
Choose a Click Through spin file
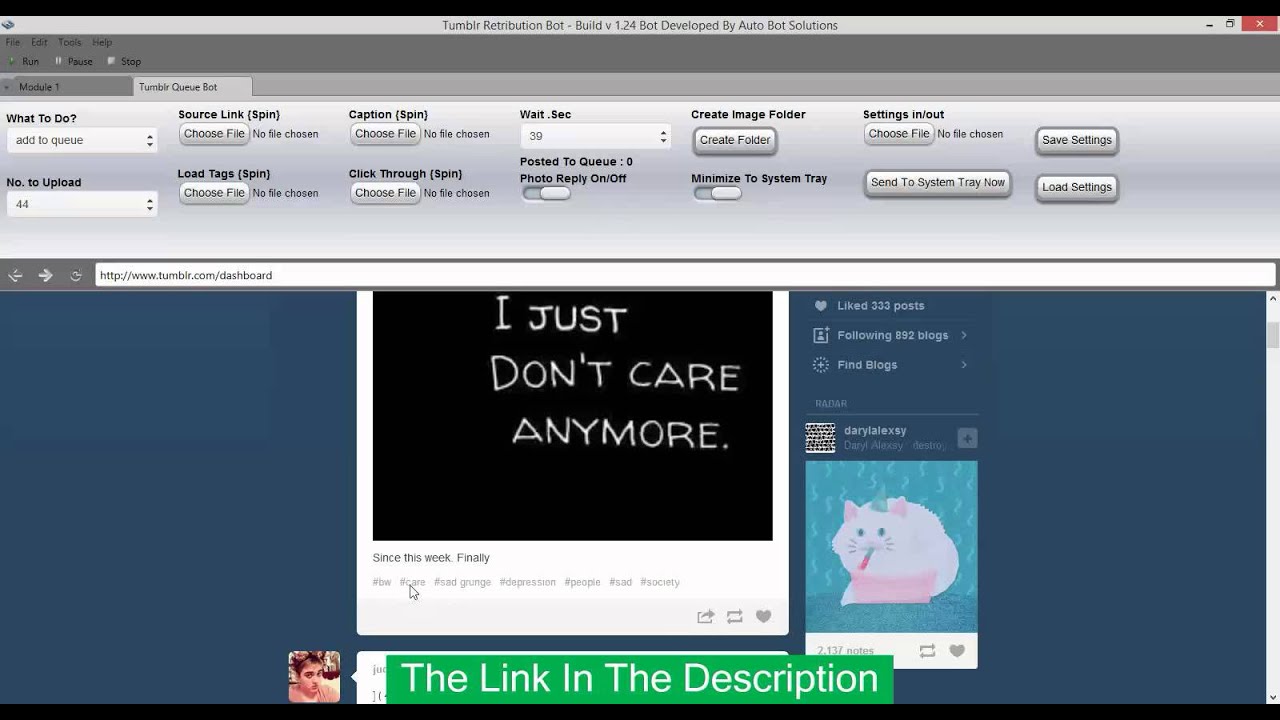tap(385, 193)
